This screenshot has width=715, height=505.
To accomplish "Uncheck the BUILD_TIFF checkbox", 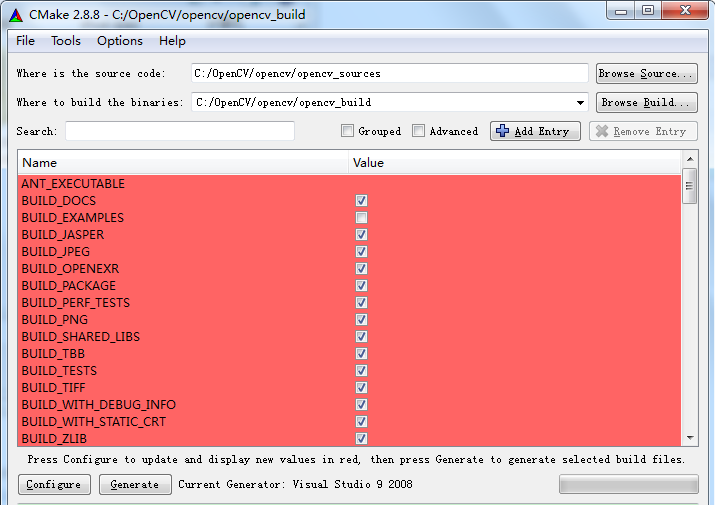I will tap(361, 388).
